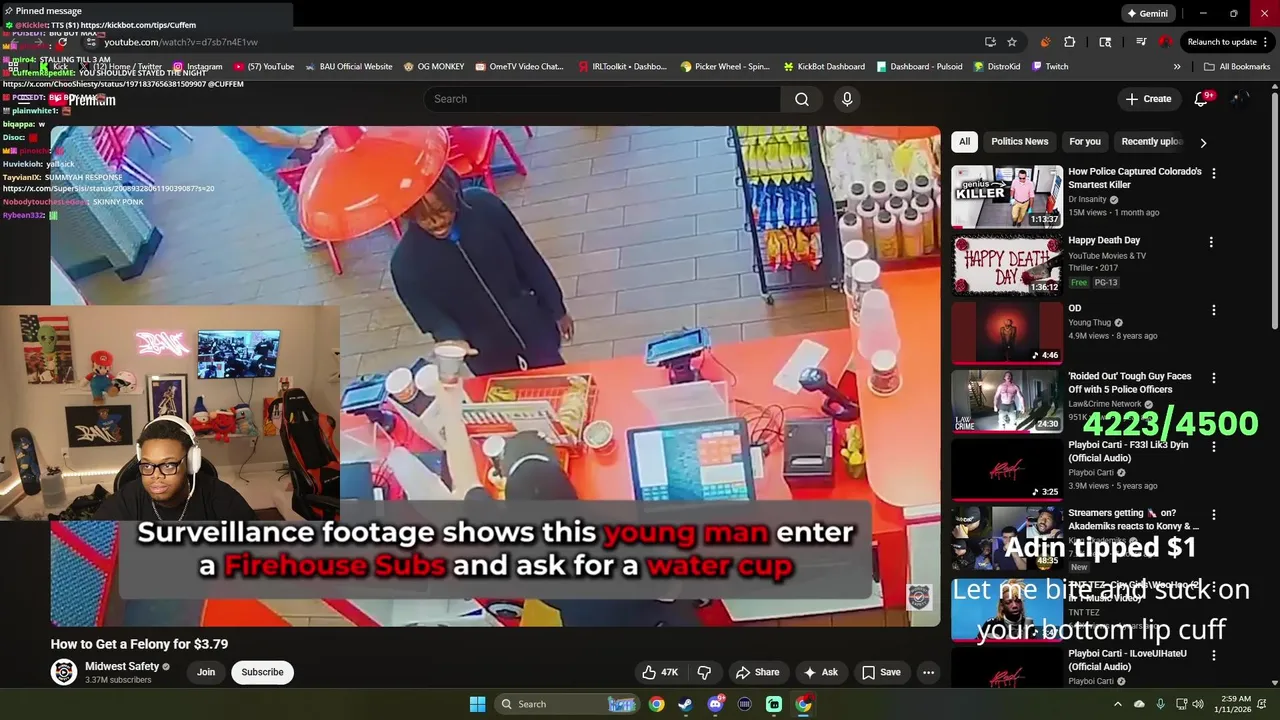Start voice search with microphone icon
Viewport: 1280px width, 720px height.
click(847, 99)
